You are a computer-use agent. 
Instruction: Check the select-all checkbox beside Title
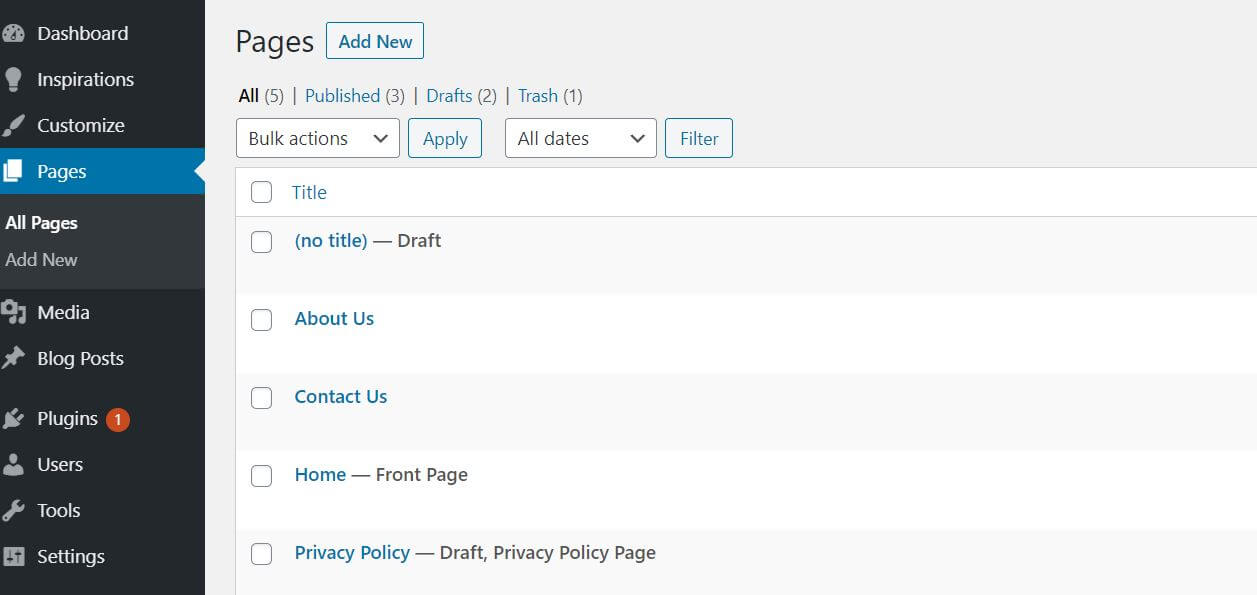pyautogui.click(x=261, y=192)
